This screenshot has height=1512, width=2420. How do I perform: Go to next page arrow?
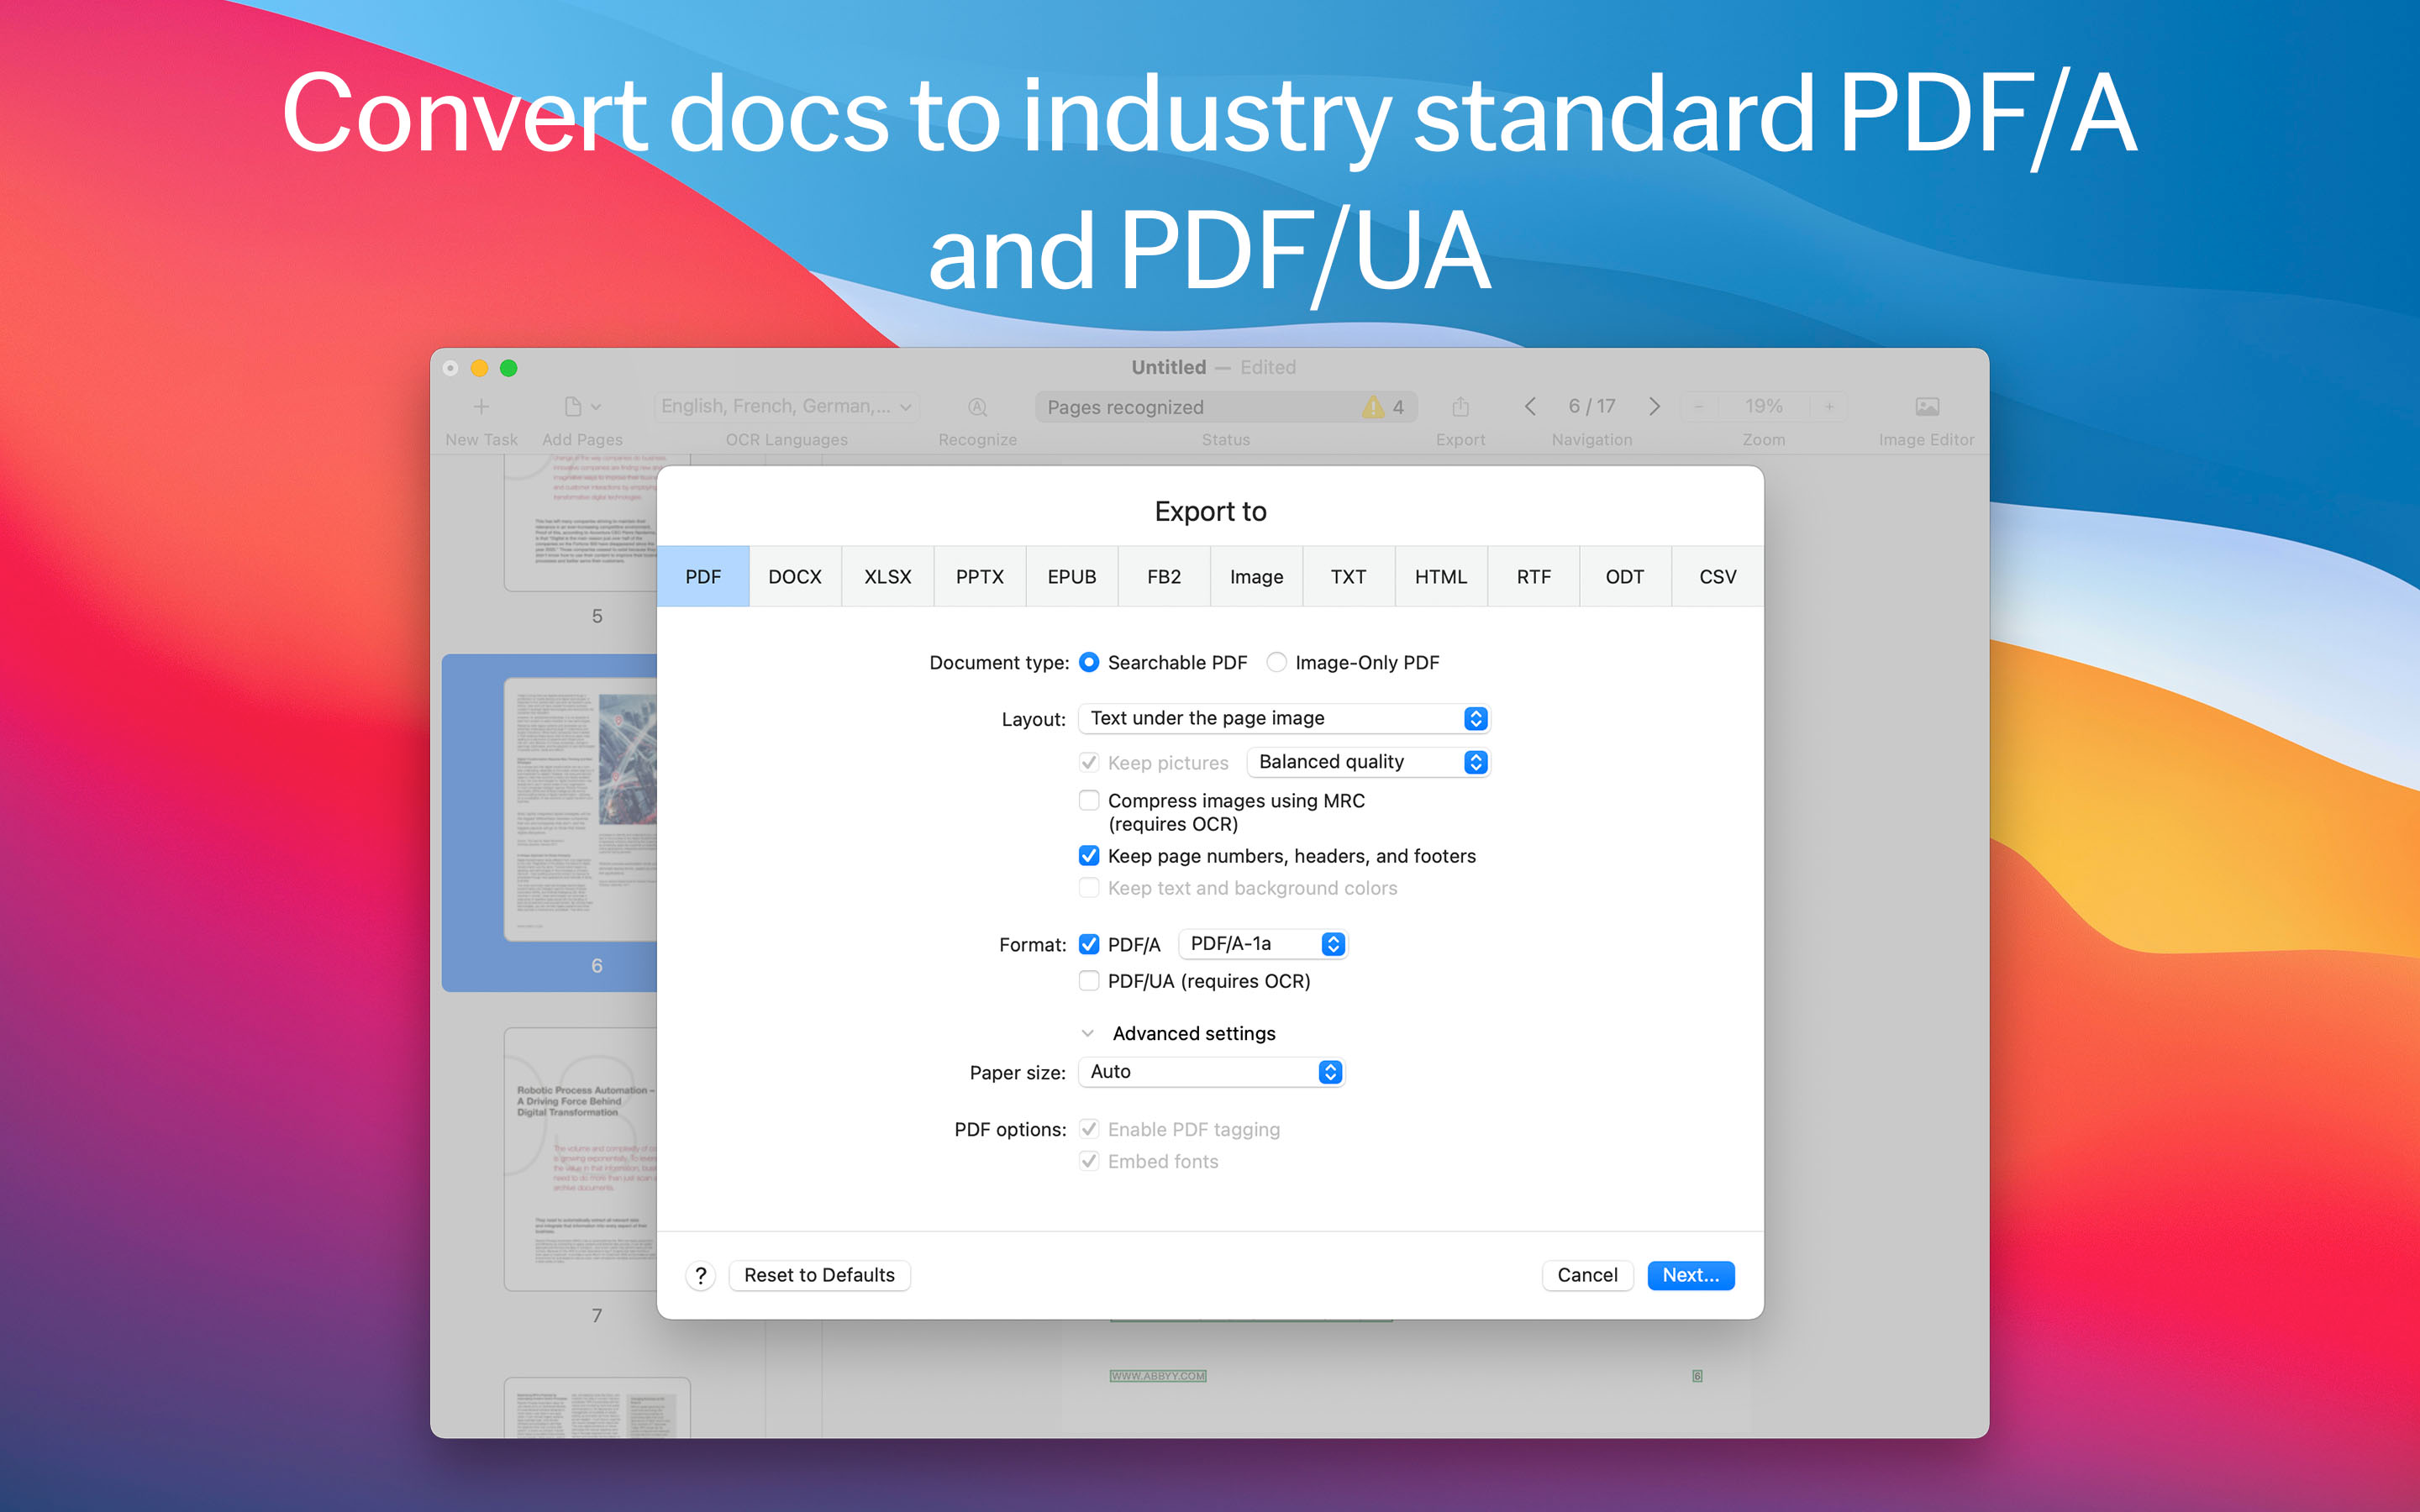1654,406
